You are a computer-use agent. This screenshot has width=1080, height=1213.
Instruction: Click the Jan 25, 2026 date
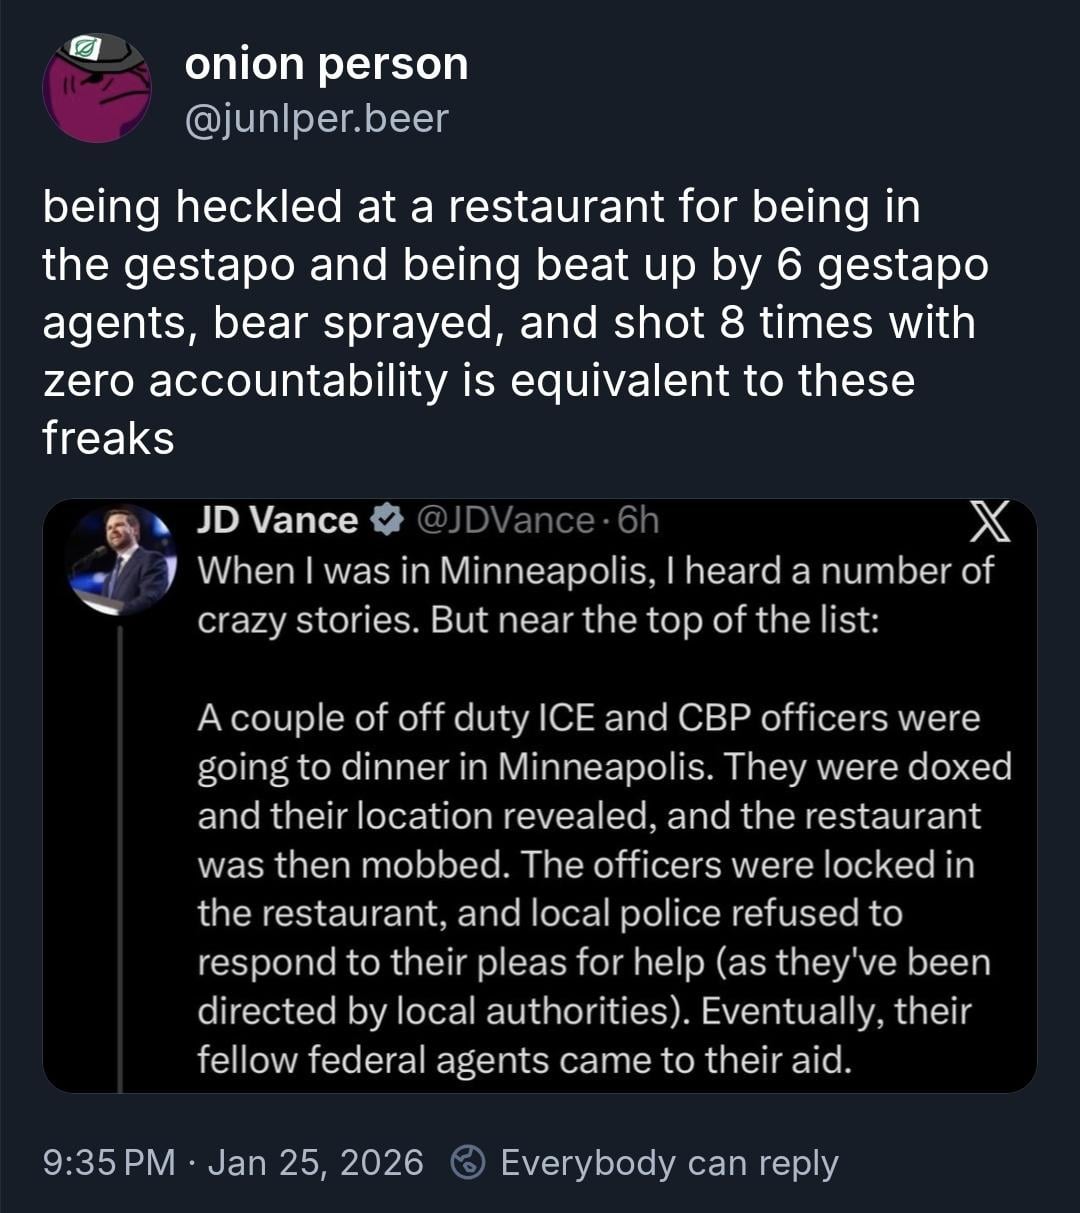point(315,1163)
